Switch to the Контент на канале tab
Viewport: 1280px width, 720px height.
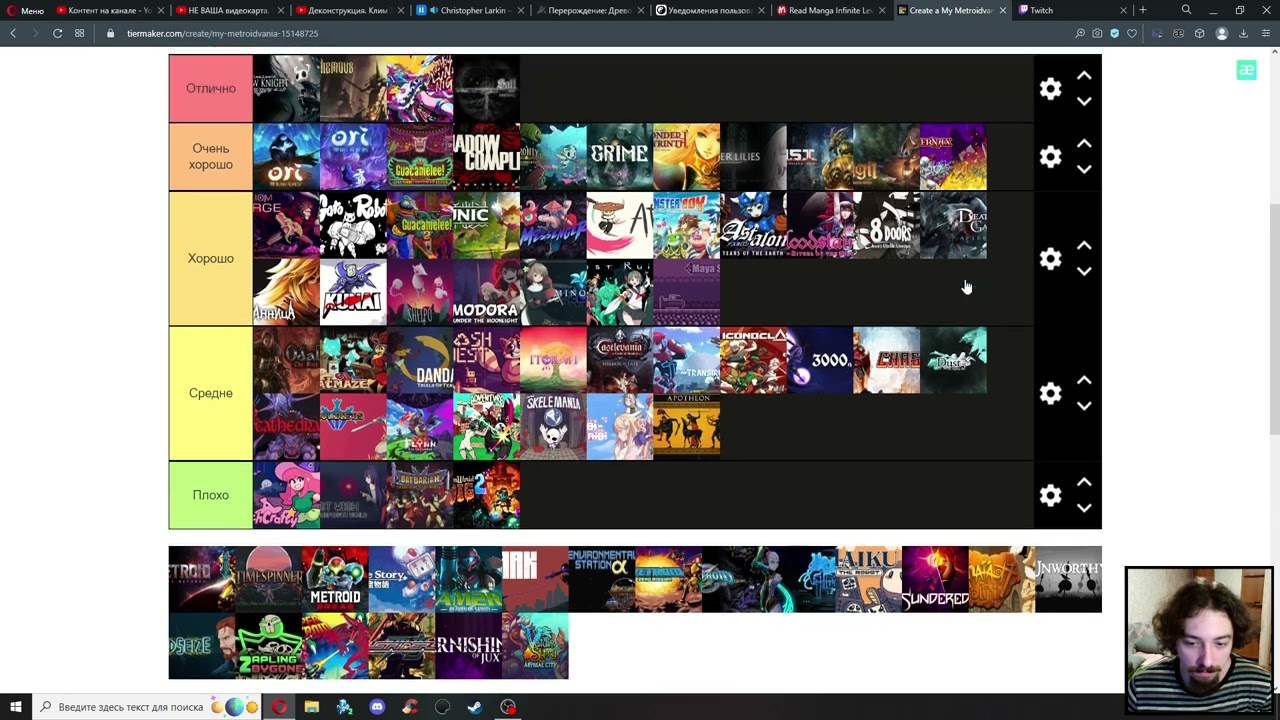pos(110,10)
